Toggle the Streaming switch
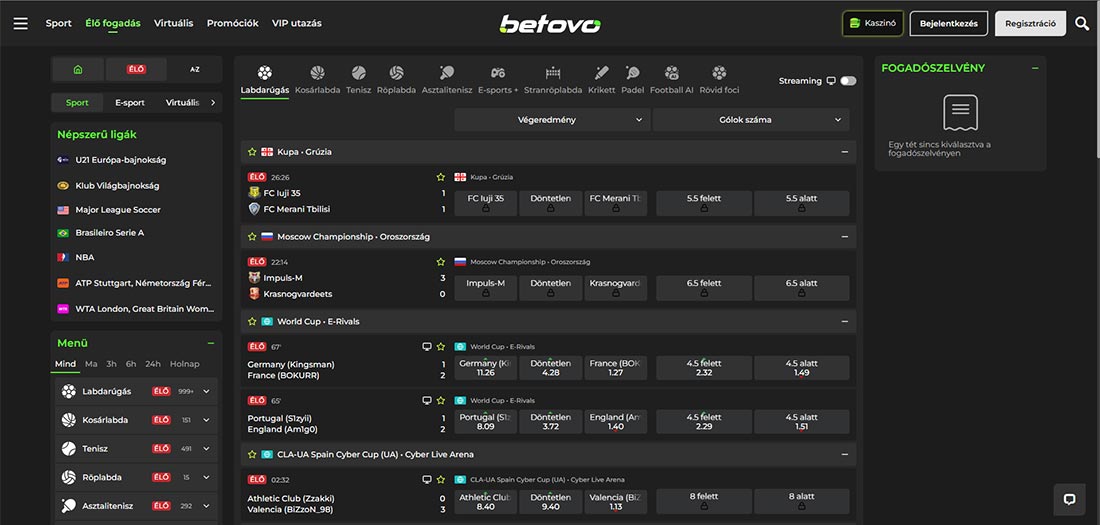This screenshot has height=525, width=1100. [848, 81]
